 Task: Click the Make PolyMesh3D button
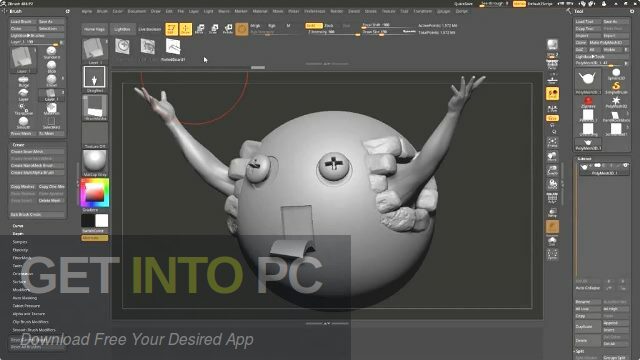609,42
